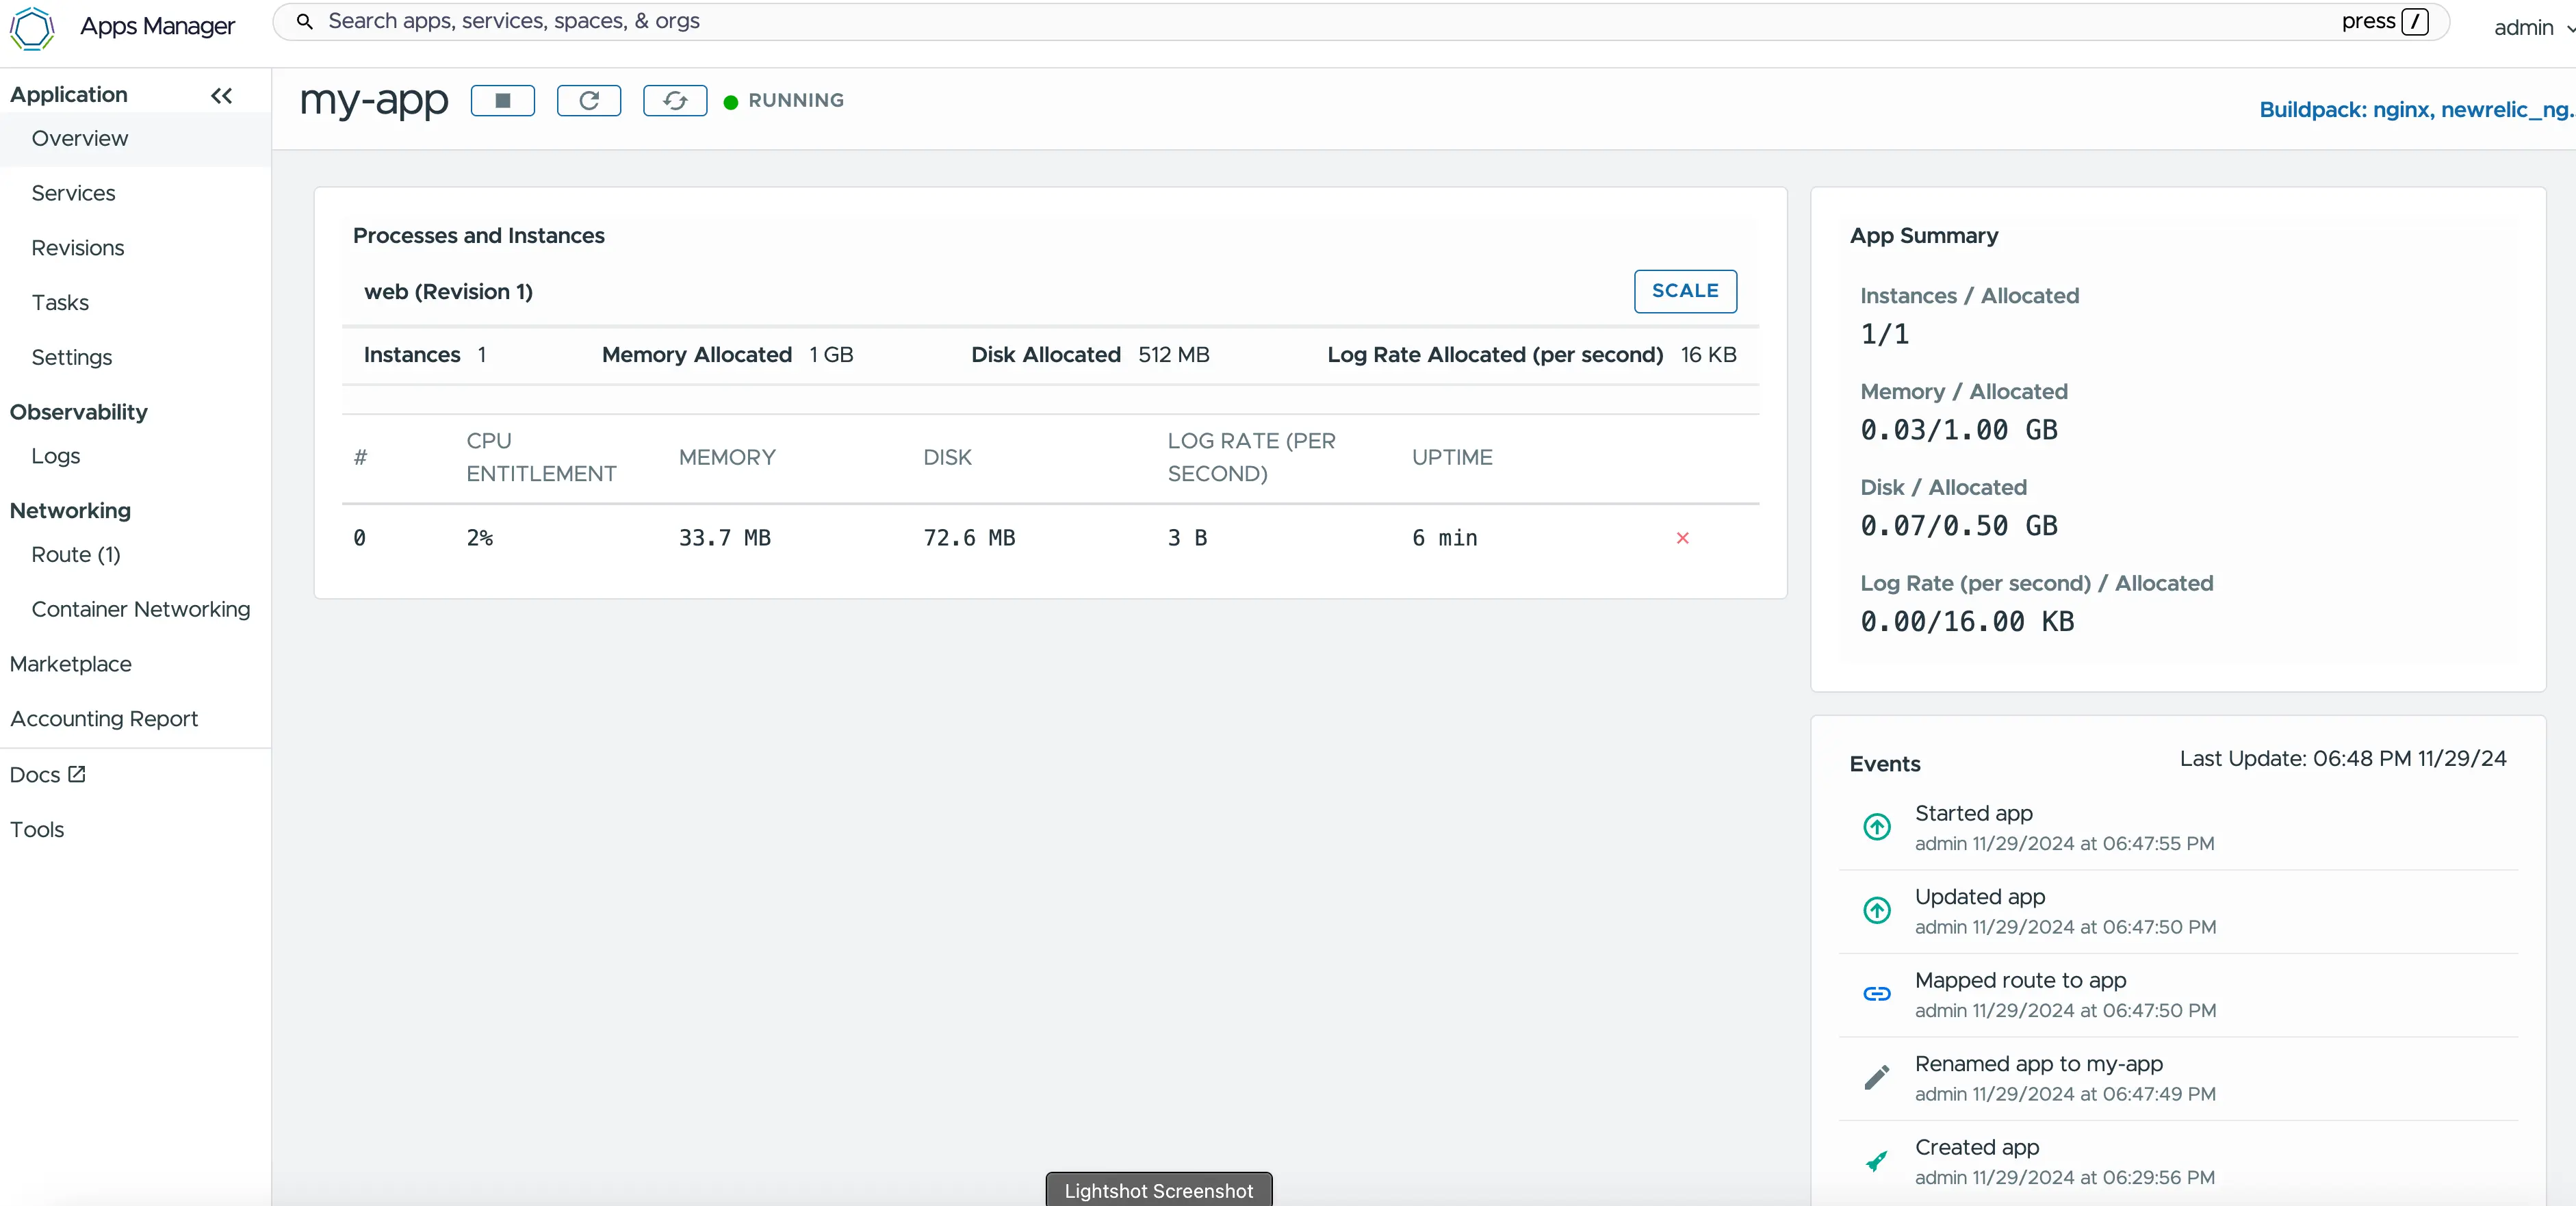
Task: Select Tasks in the sidebar
Action: (60, 303)
